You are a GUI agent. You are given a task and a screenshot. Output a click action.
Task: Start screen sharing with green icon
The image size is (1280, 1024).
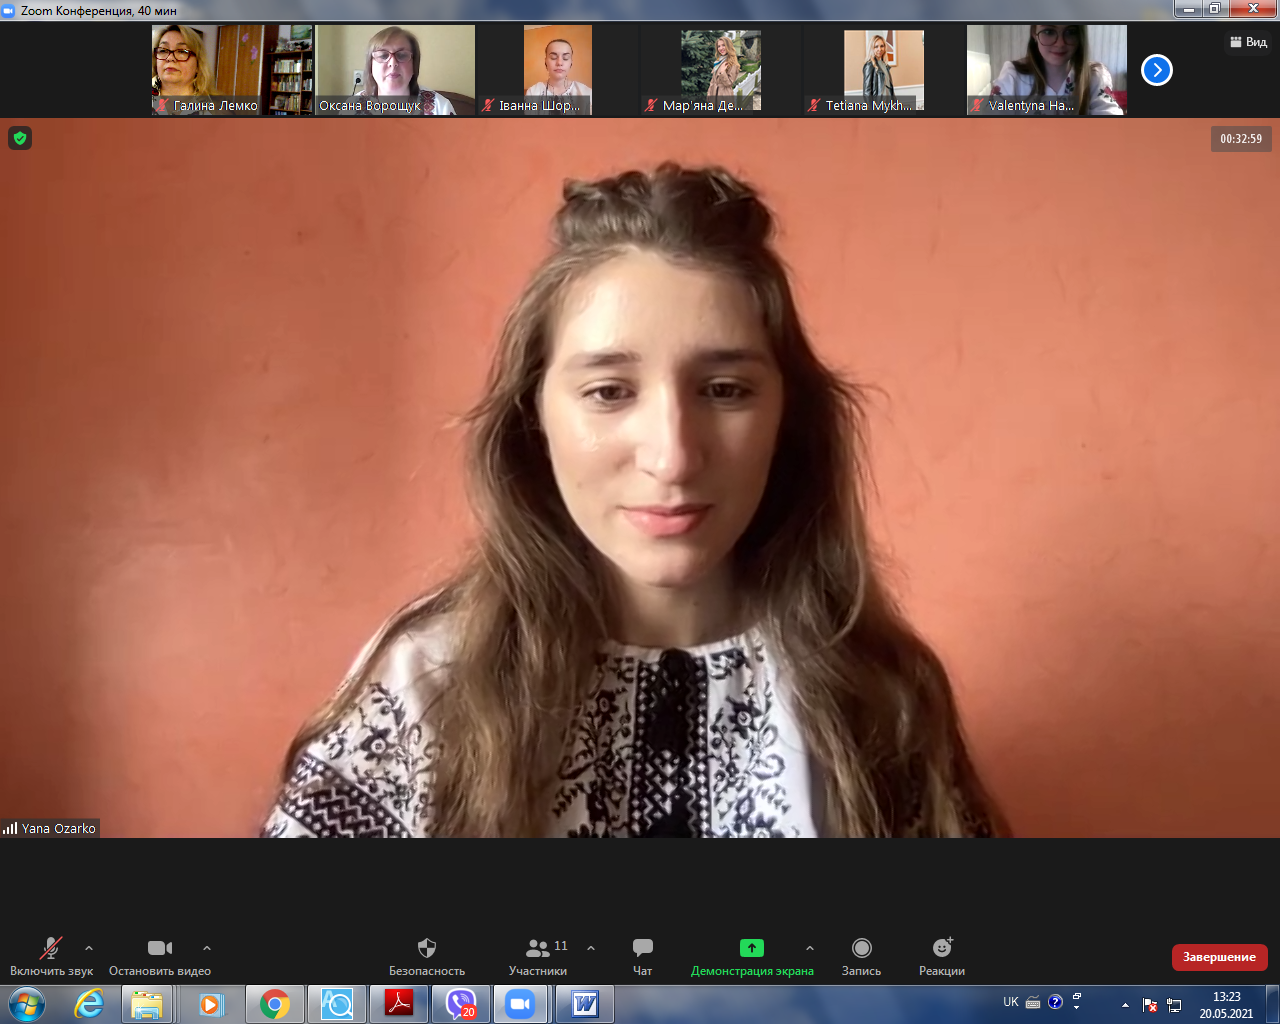751,948
